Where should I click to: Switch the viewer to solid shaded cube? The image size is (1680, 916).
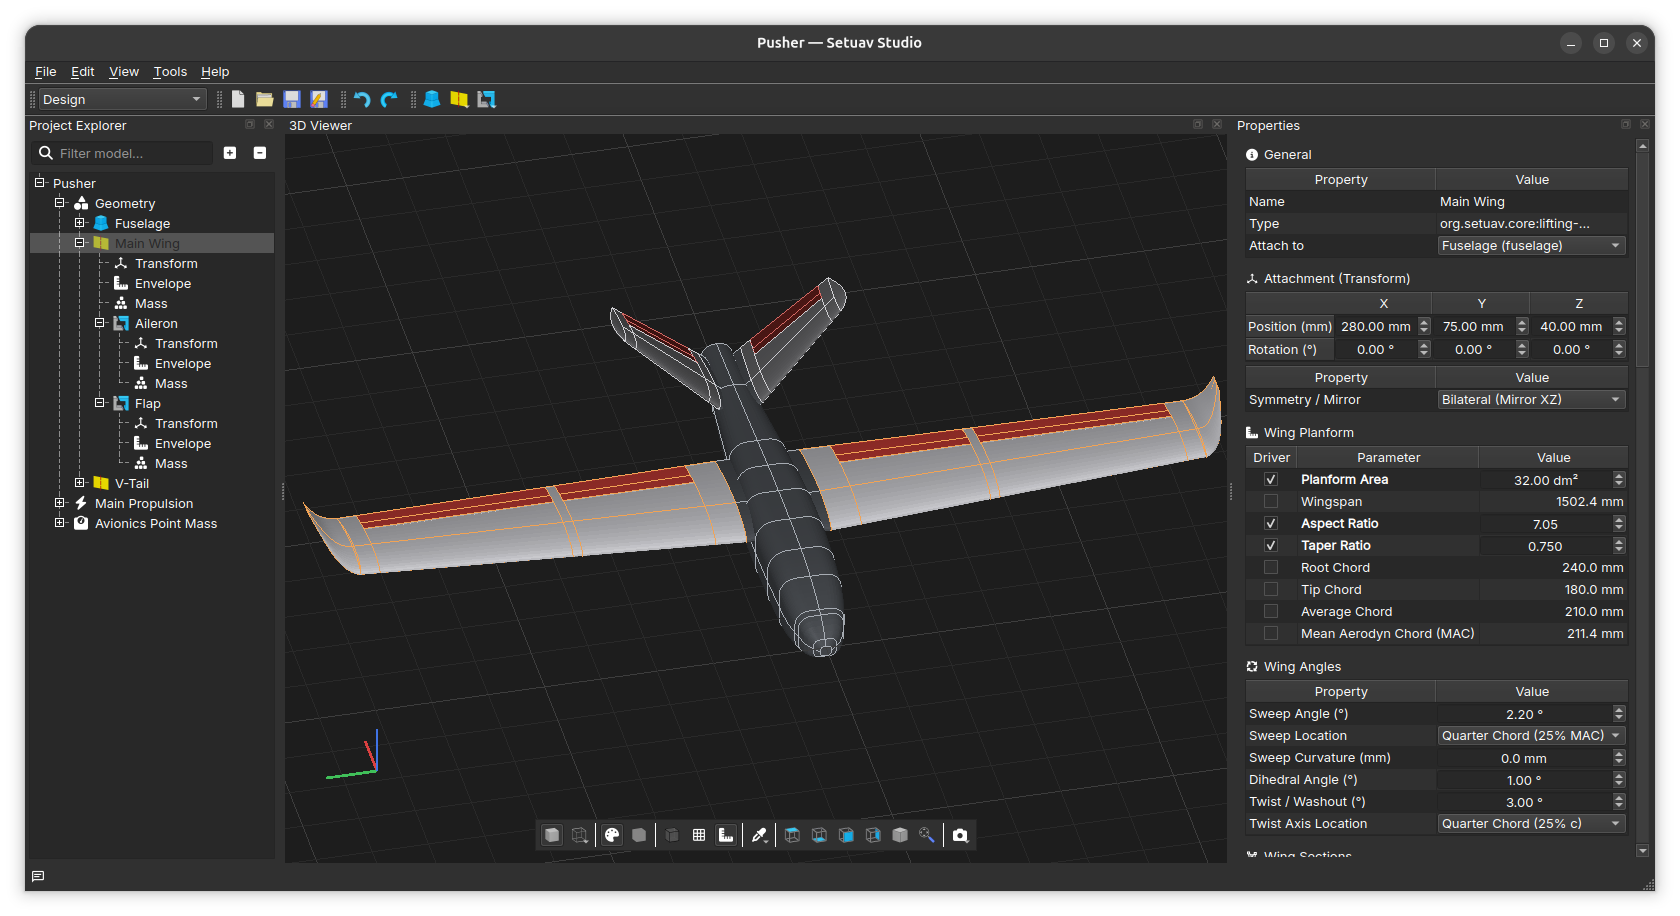pos(552,835)
